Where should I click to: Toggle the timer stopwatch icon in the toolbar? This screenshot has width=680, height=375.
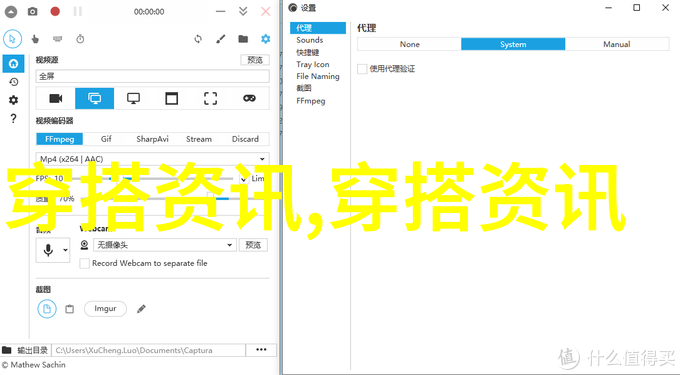80,39
